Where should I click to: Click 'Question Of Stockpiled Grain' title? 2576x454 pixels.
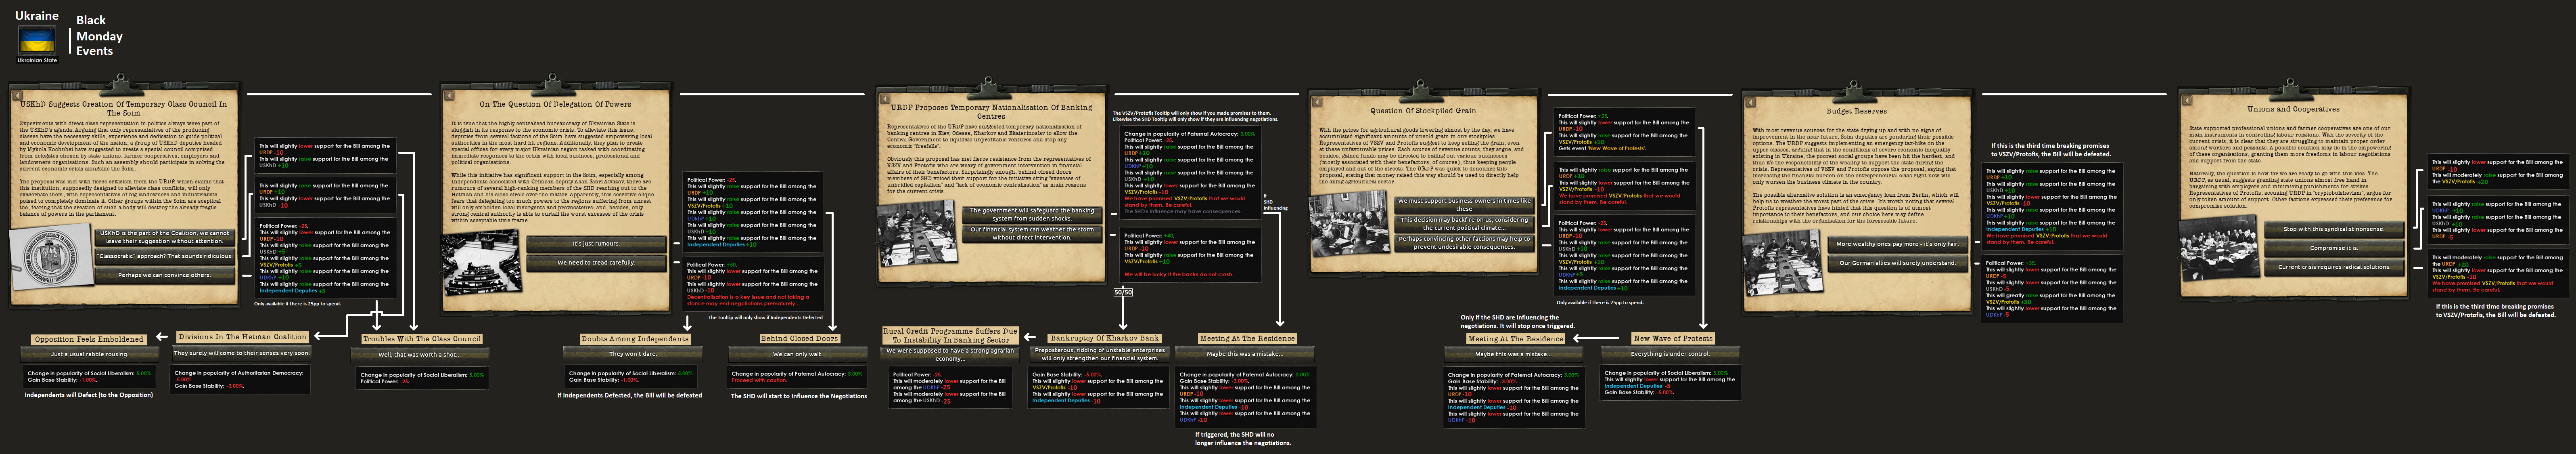(x=1423, y=111)
